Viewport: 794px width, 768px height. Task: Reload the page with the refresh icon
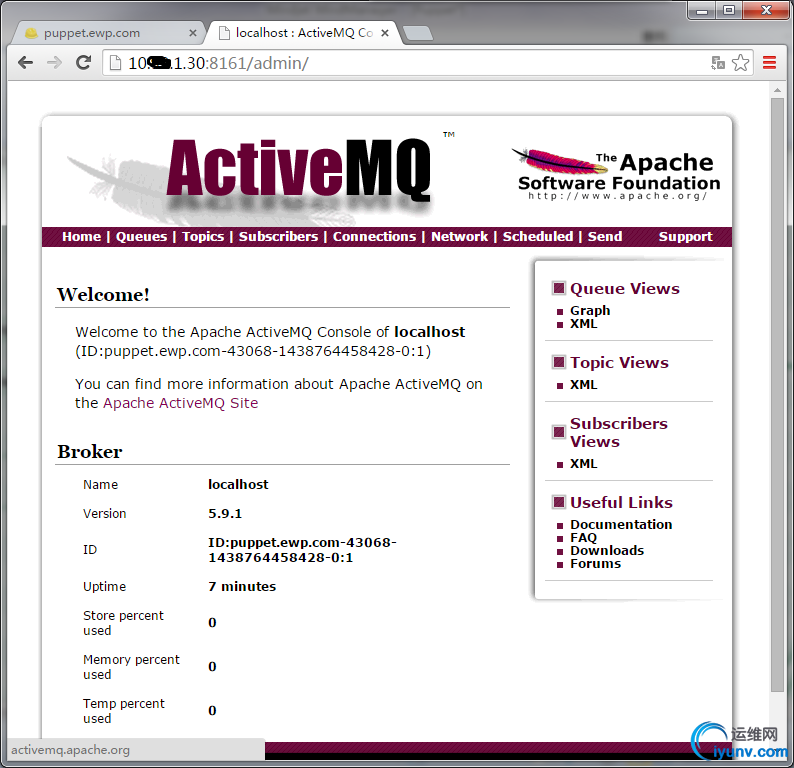point(83,63)
